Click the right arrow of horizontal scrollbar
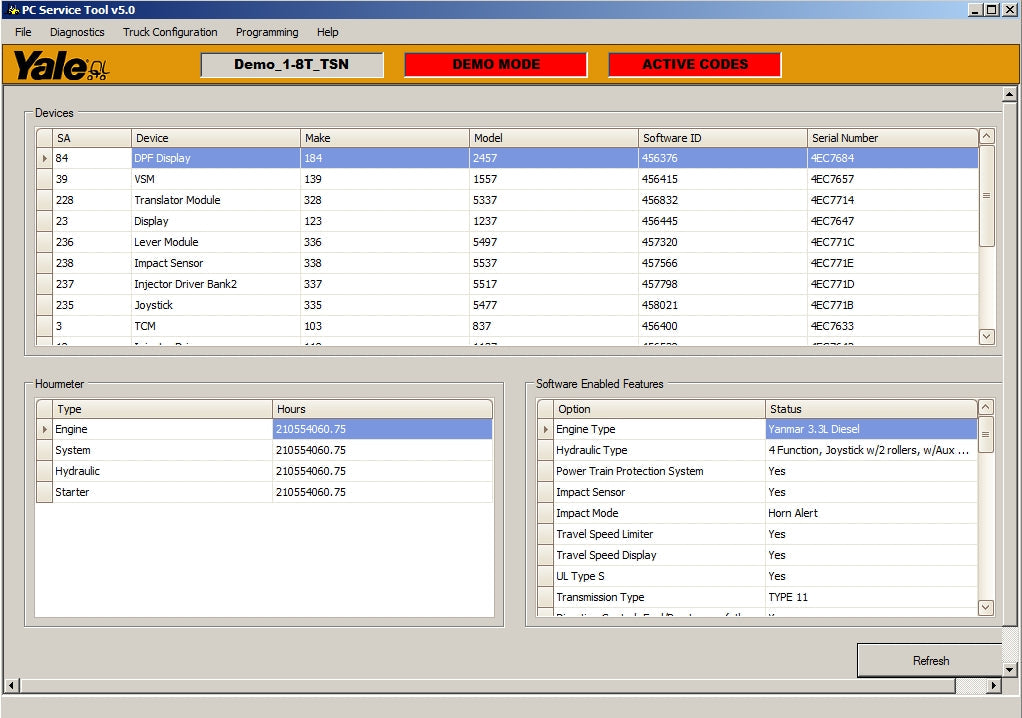 (x=993, y=686)
